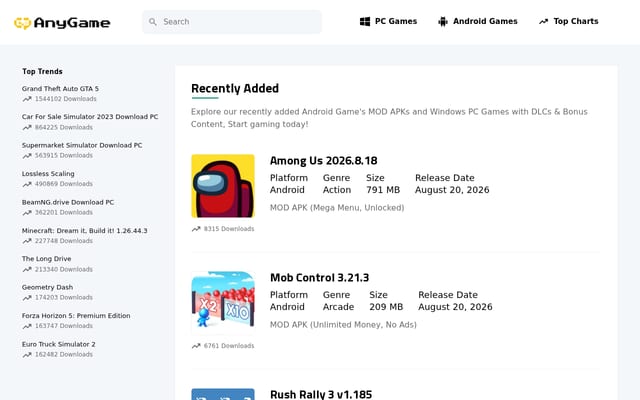Open BeamNG.drive Download PC link
This screenshot has height=400, width=640.
pos(68,202)
